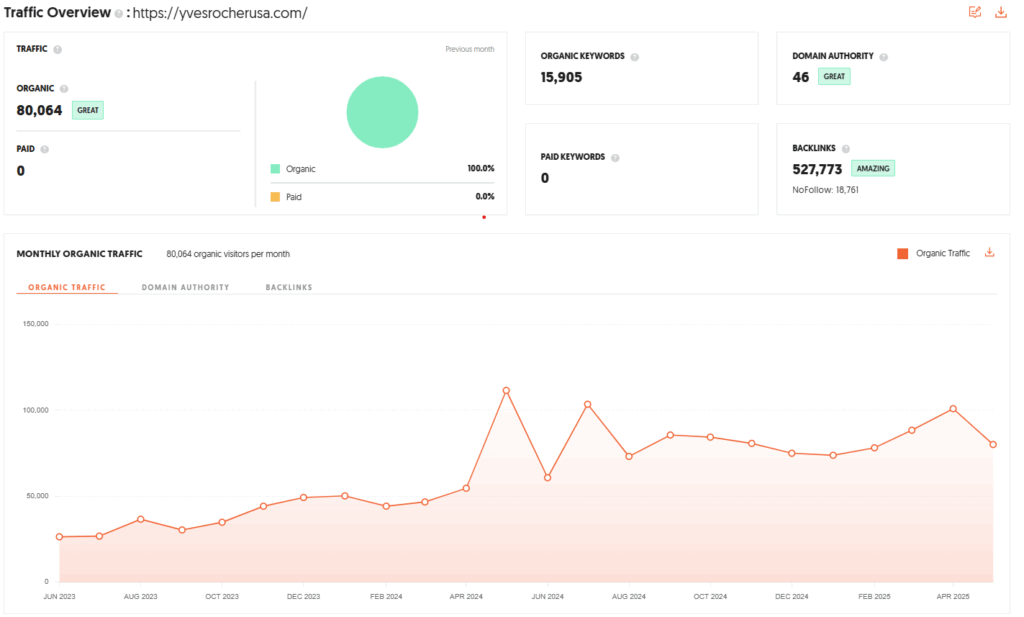
Task: Click the 15,905 organic keywords value
Action: tap(561, 77)
